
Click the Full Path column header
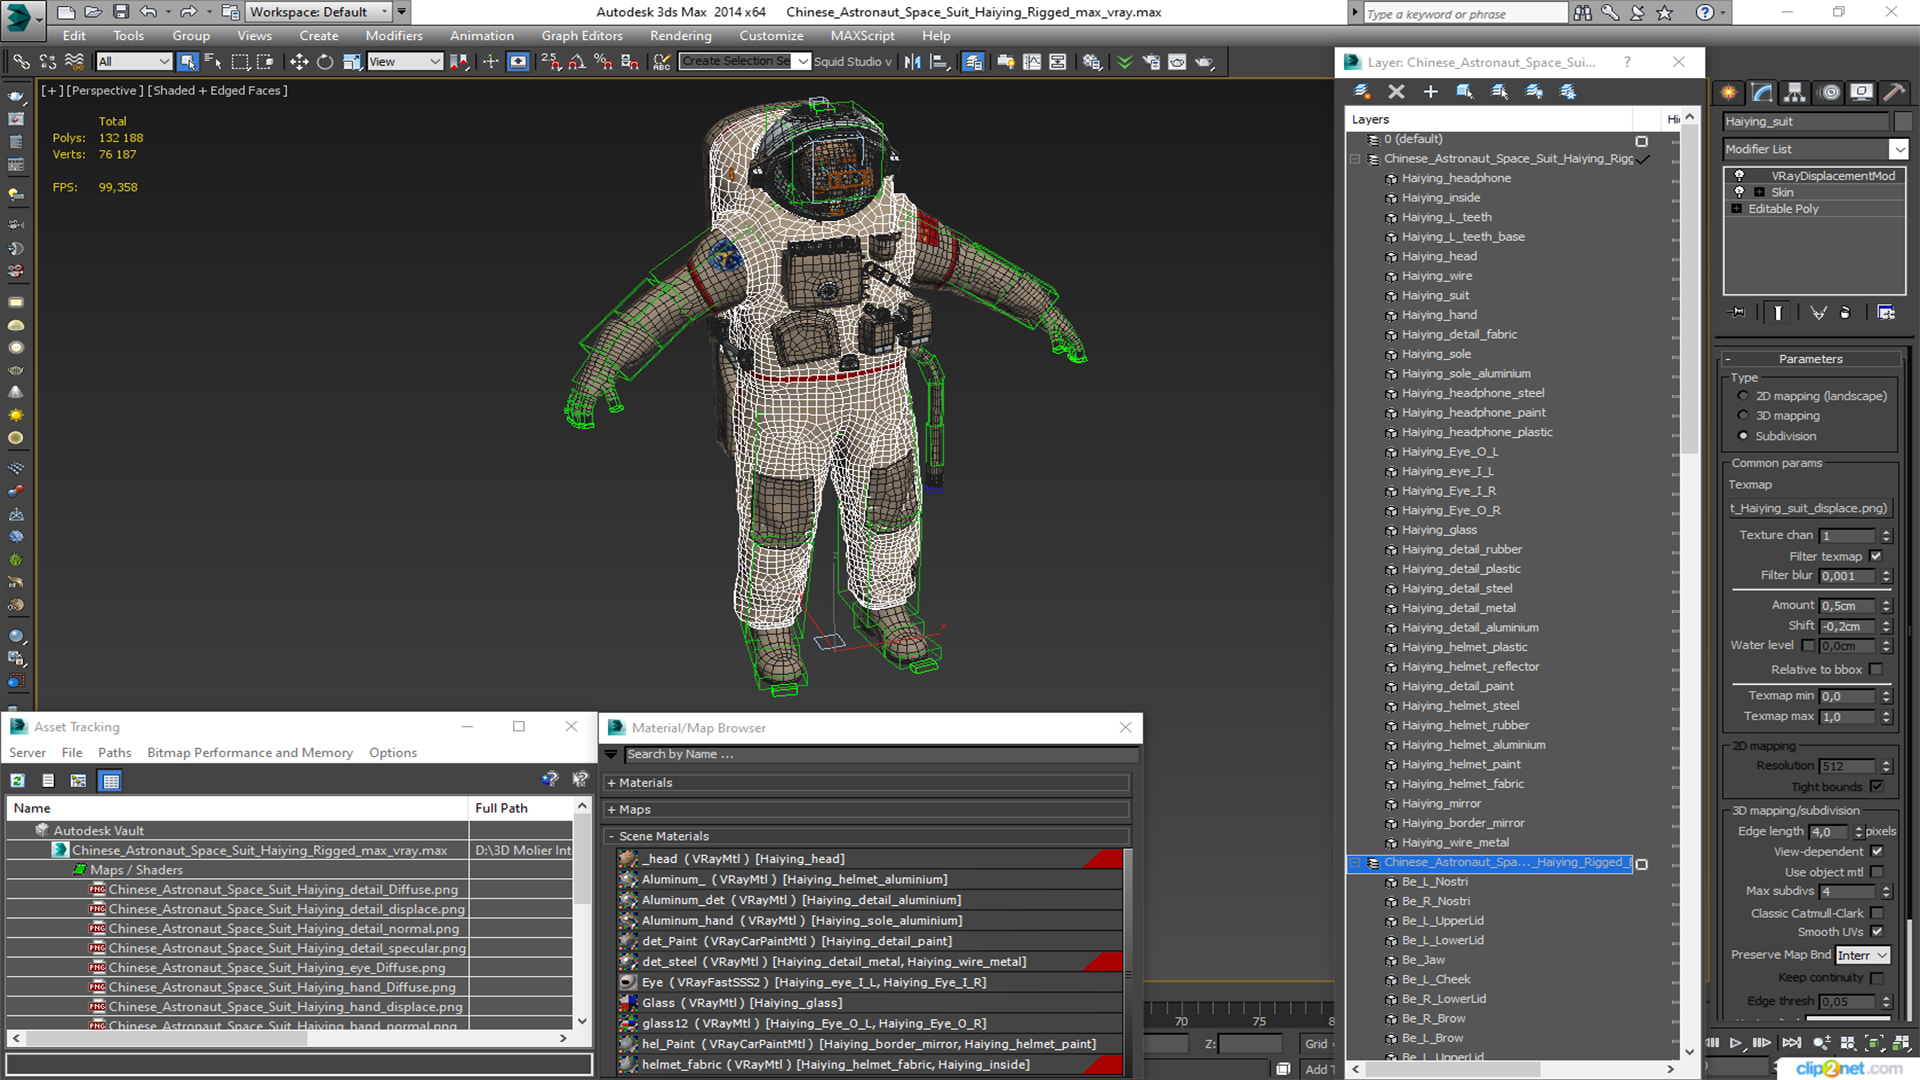[520, 808]
